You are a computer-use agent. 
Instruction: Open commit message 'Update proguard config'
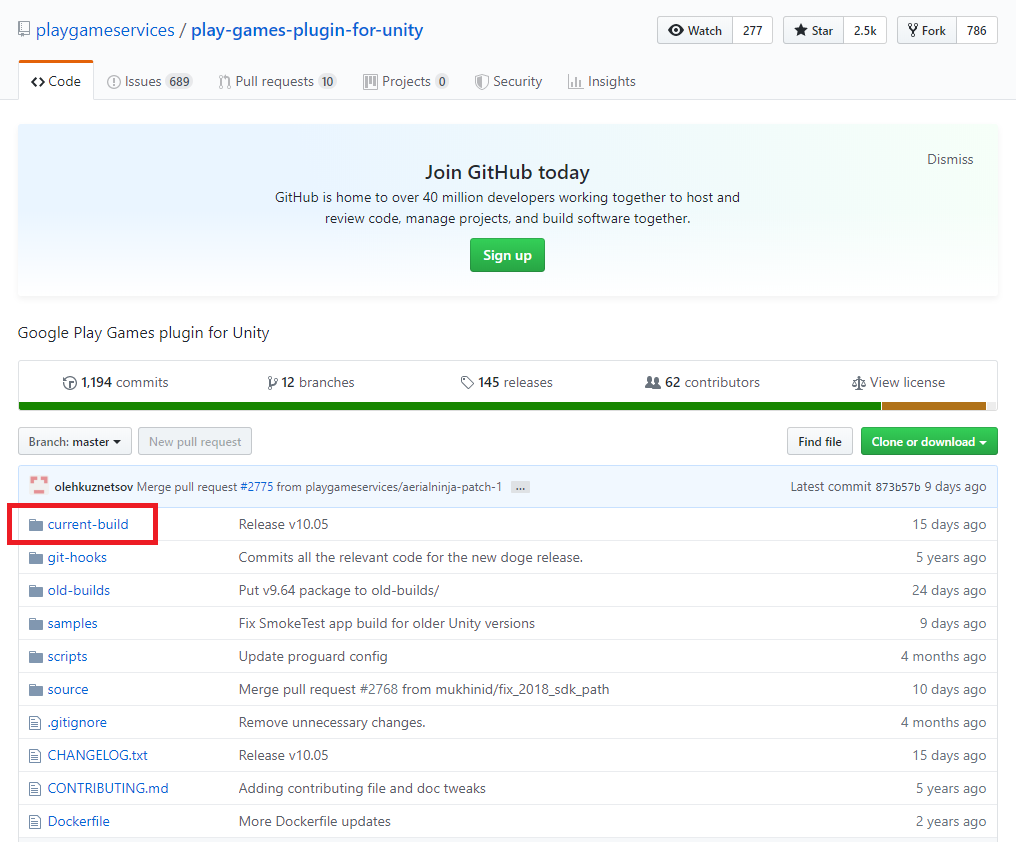point(313,657)
